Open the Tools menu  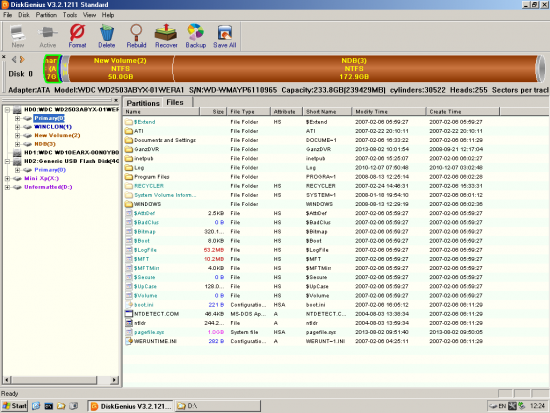[70, 15]
